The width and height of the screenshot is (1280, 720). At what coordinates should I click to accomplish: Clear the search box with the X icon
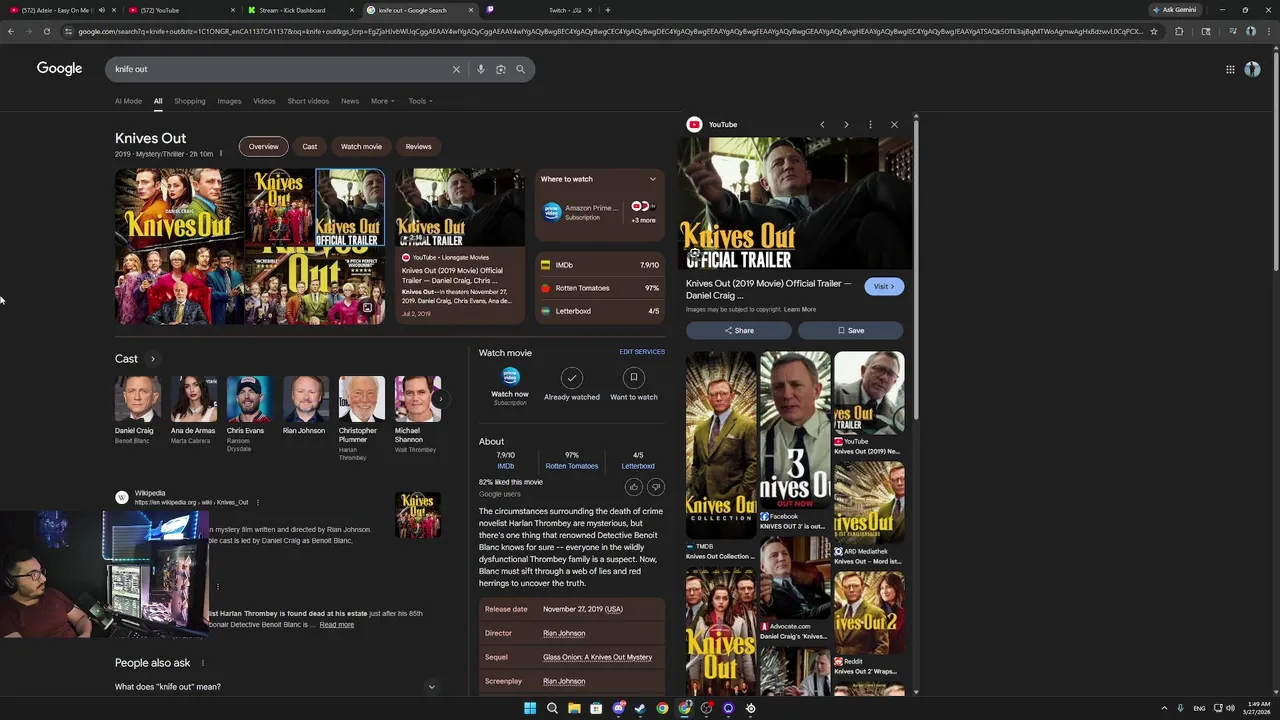click(x=456, y=69)
